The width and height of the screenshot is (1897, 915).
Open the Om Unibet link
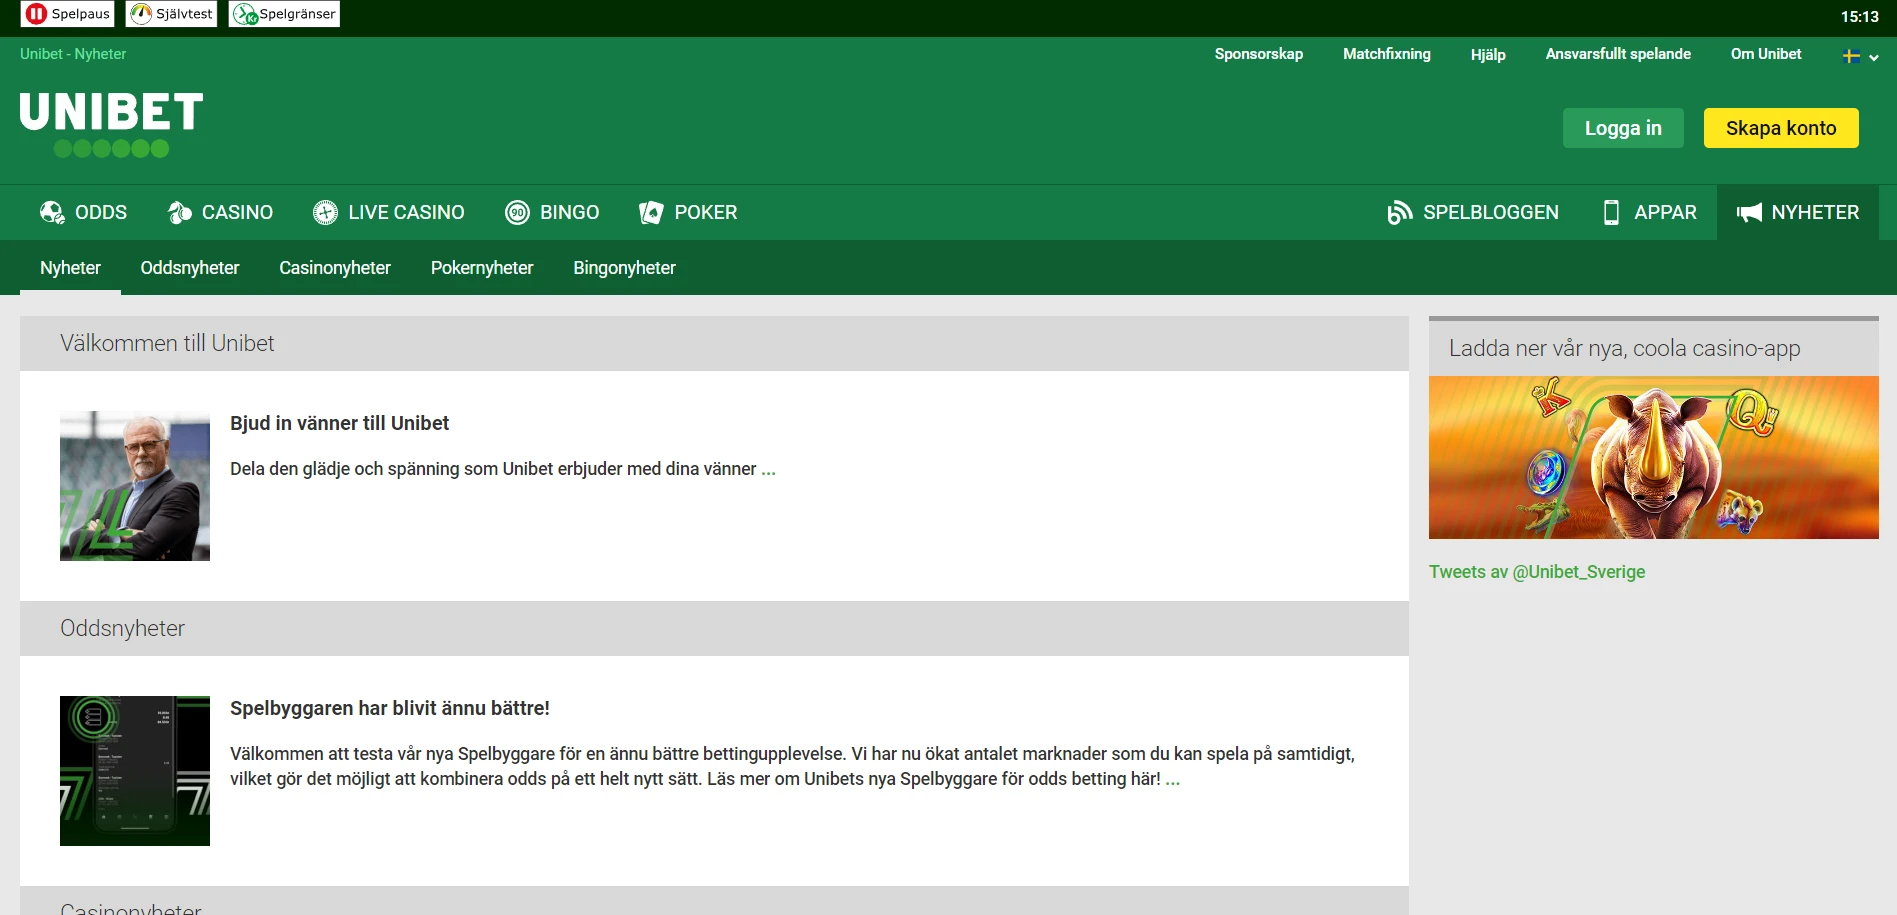[x=1766, y=54]
